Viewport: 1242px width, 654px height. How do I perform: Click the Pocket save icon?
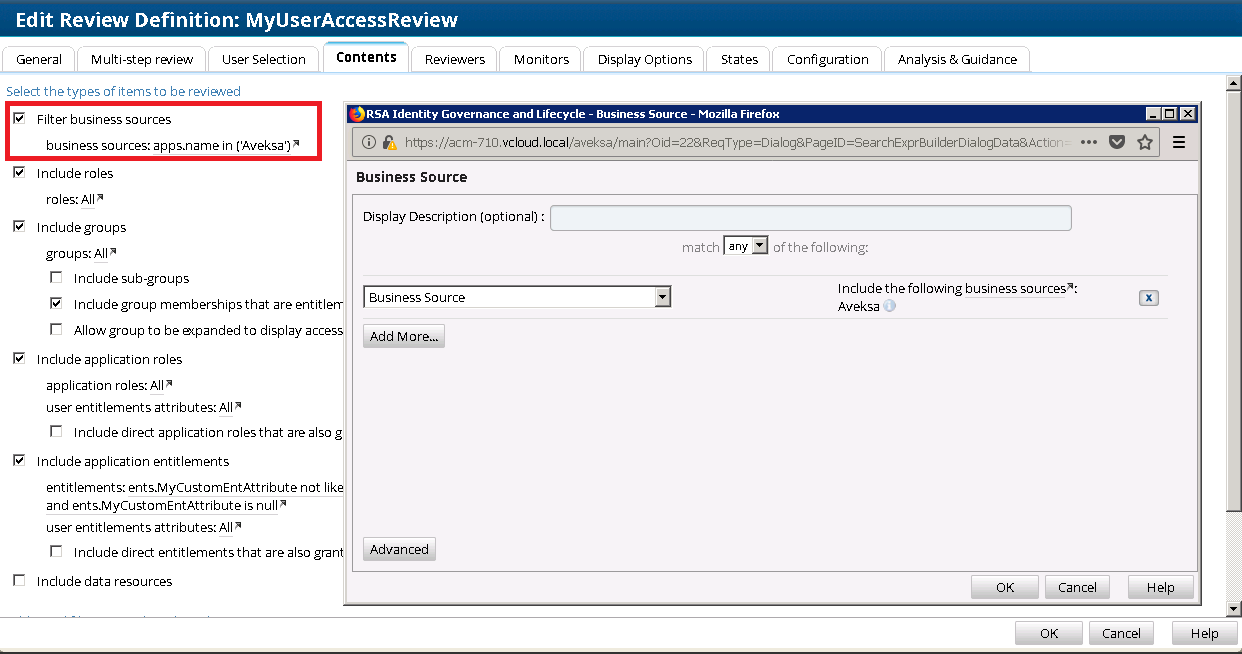pos(1117,143)
